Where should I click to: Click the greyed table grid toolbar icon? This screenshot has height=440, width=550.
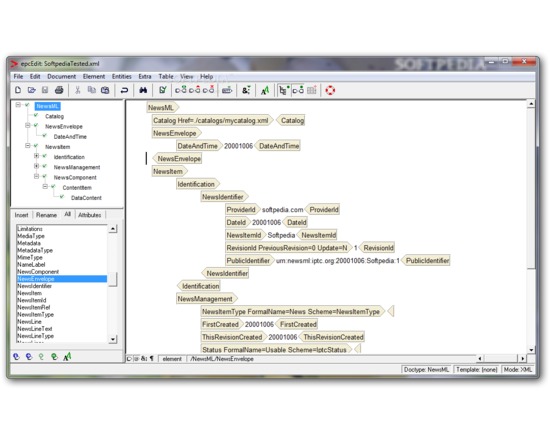tap(311, 90)
